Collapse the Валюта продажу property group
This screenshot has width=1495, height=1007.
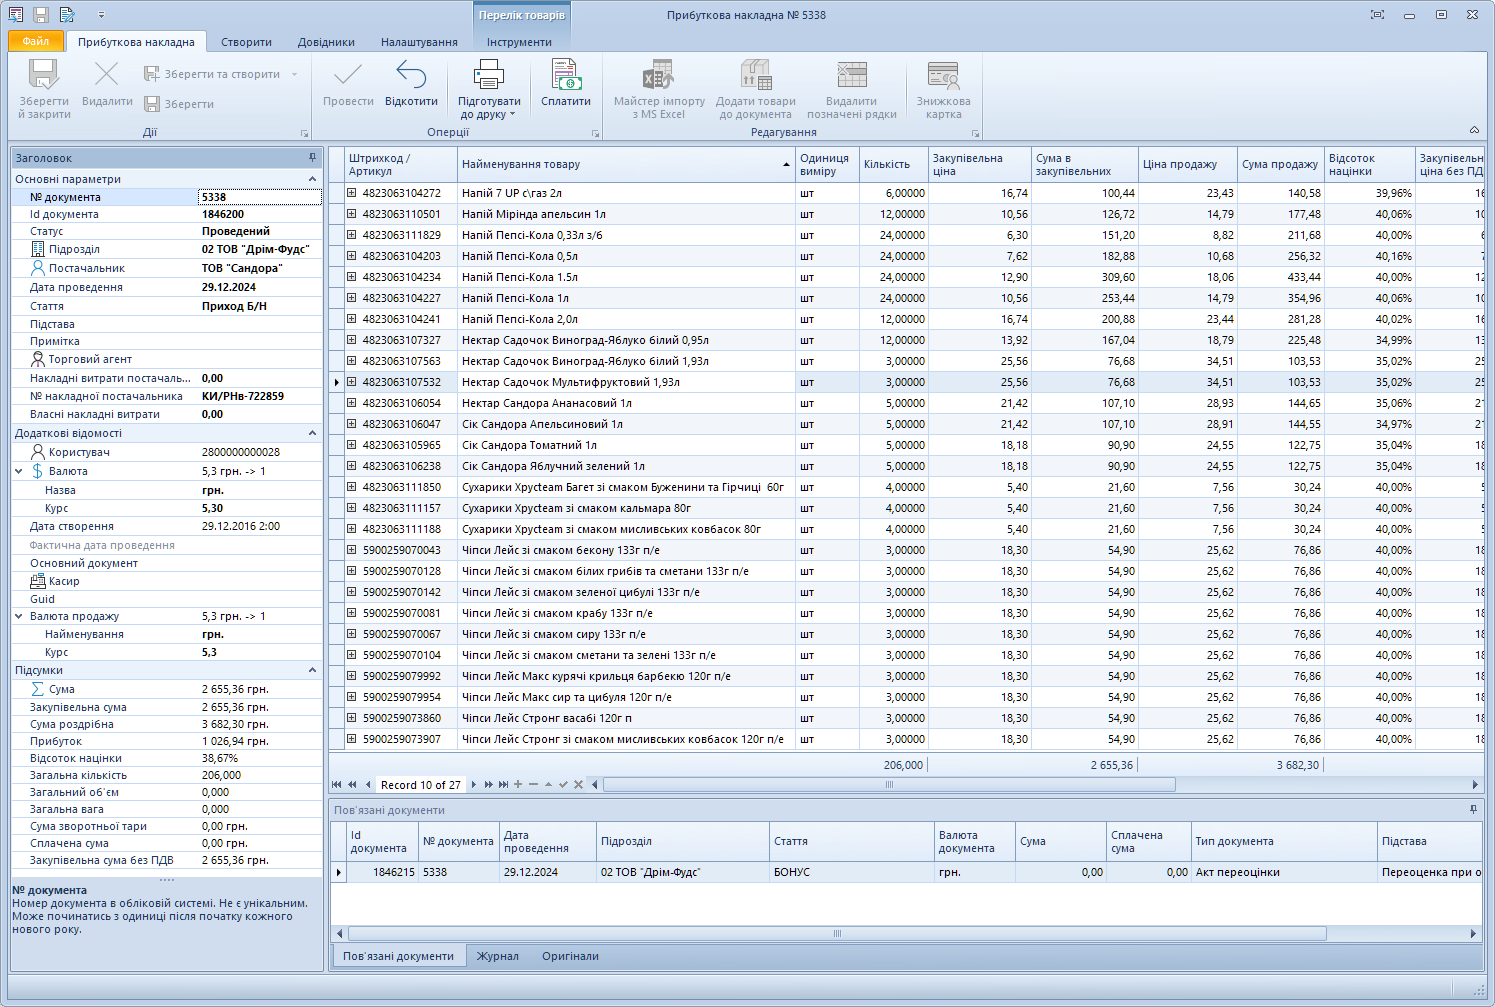coord(19,616)
